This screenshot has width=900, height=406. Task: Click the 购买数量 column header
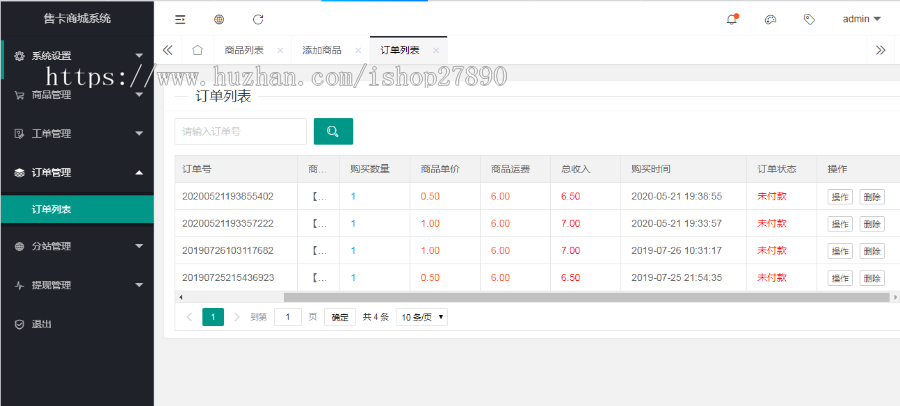tap(375, 169)
